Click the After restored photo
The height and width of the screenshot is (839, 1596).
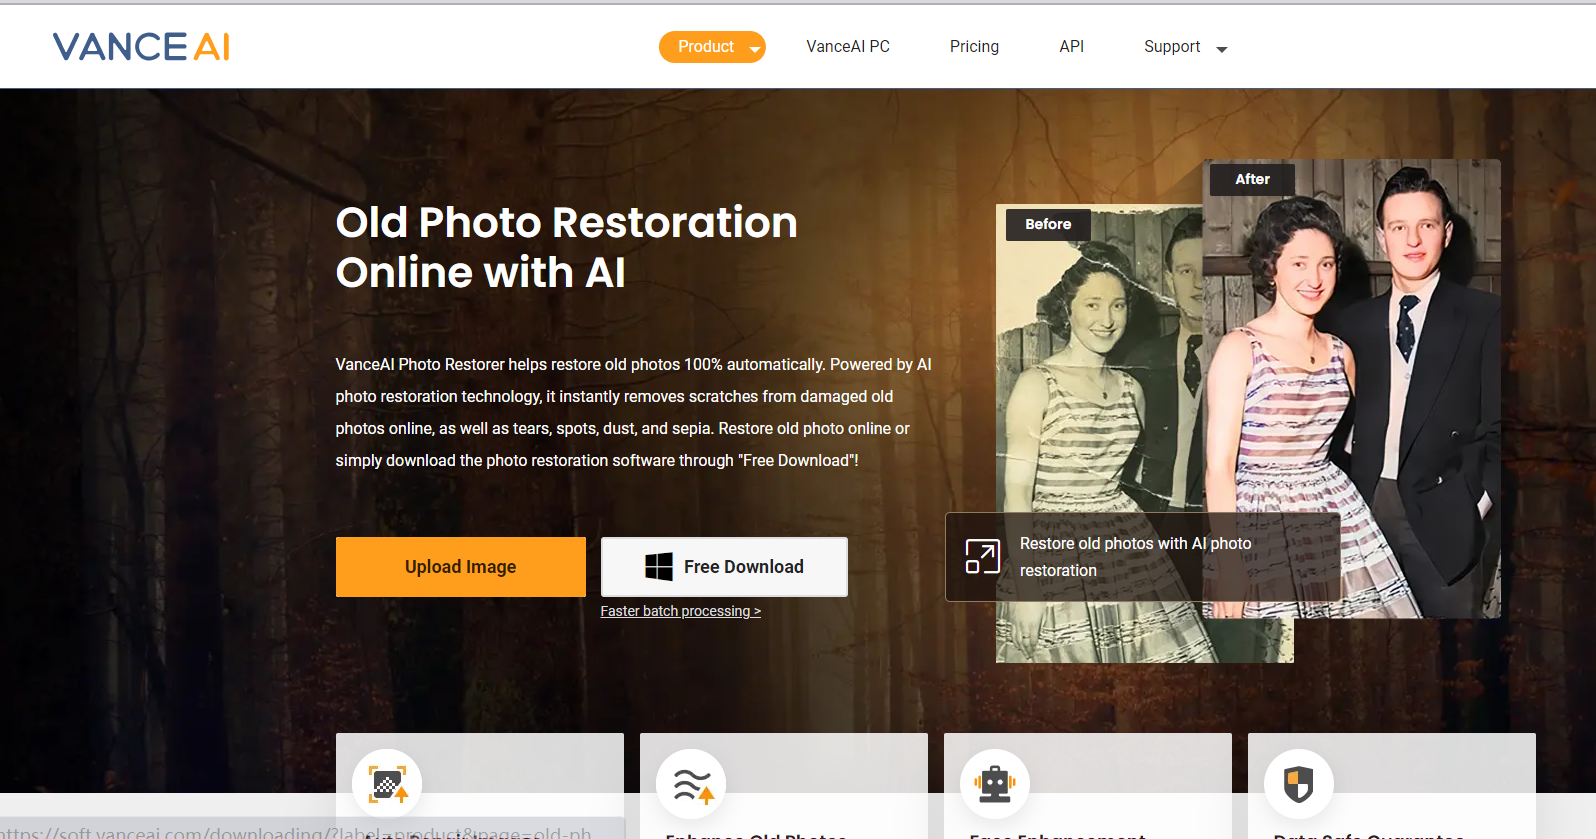point(1352,388)
